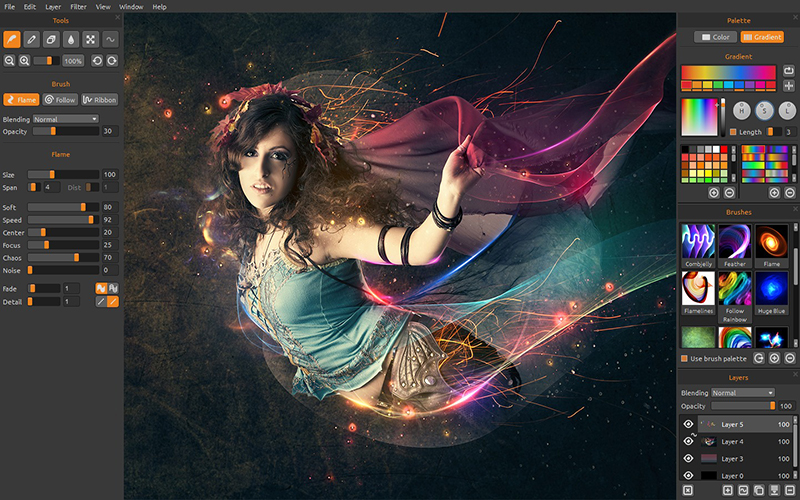The height and width of the screenshot is (500, 800).
Task: Select the green gradient stop swatch
Action: (718, 85)
